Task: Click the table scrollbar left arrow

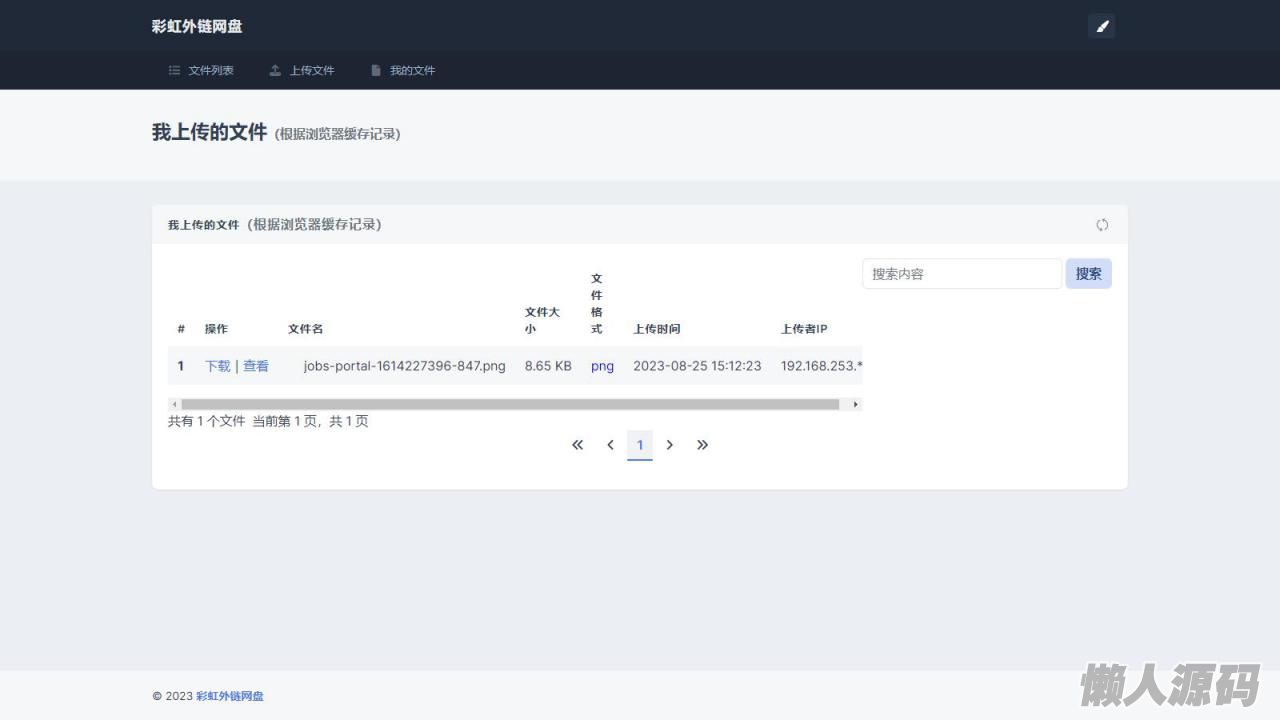Action: 174,405
